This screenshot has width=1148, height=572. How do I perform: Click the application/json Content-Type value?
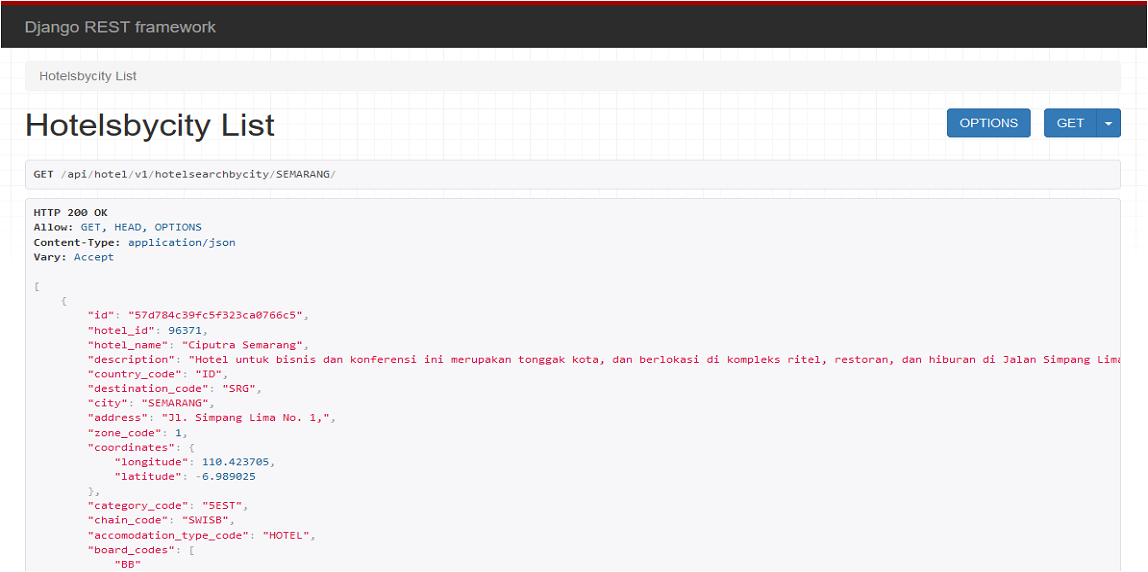(x=181, y=242)
